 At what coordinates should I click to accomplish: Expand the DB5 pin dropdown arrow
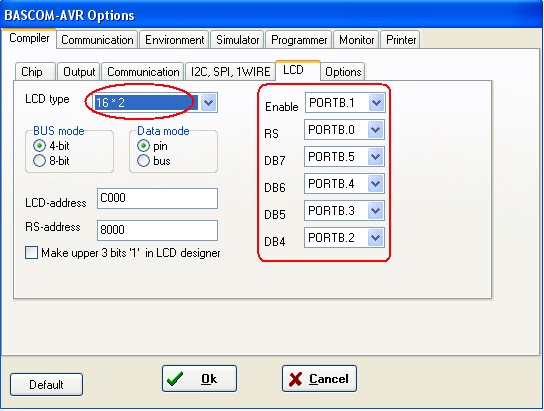click(376, 211)
